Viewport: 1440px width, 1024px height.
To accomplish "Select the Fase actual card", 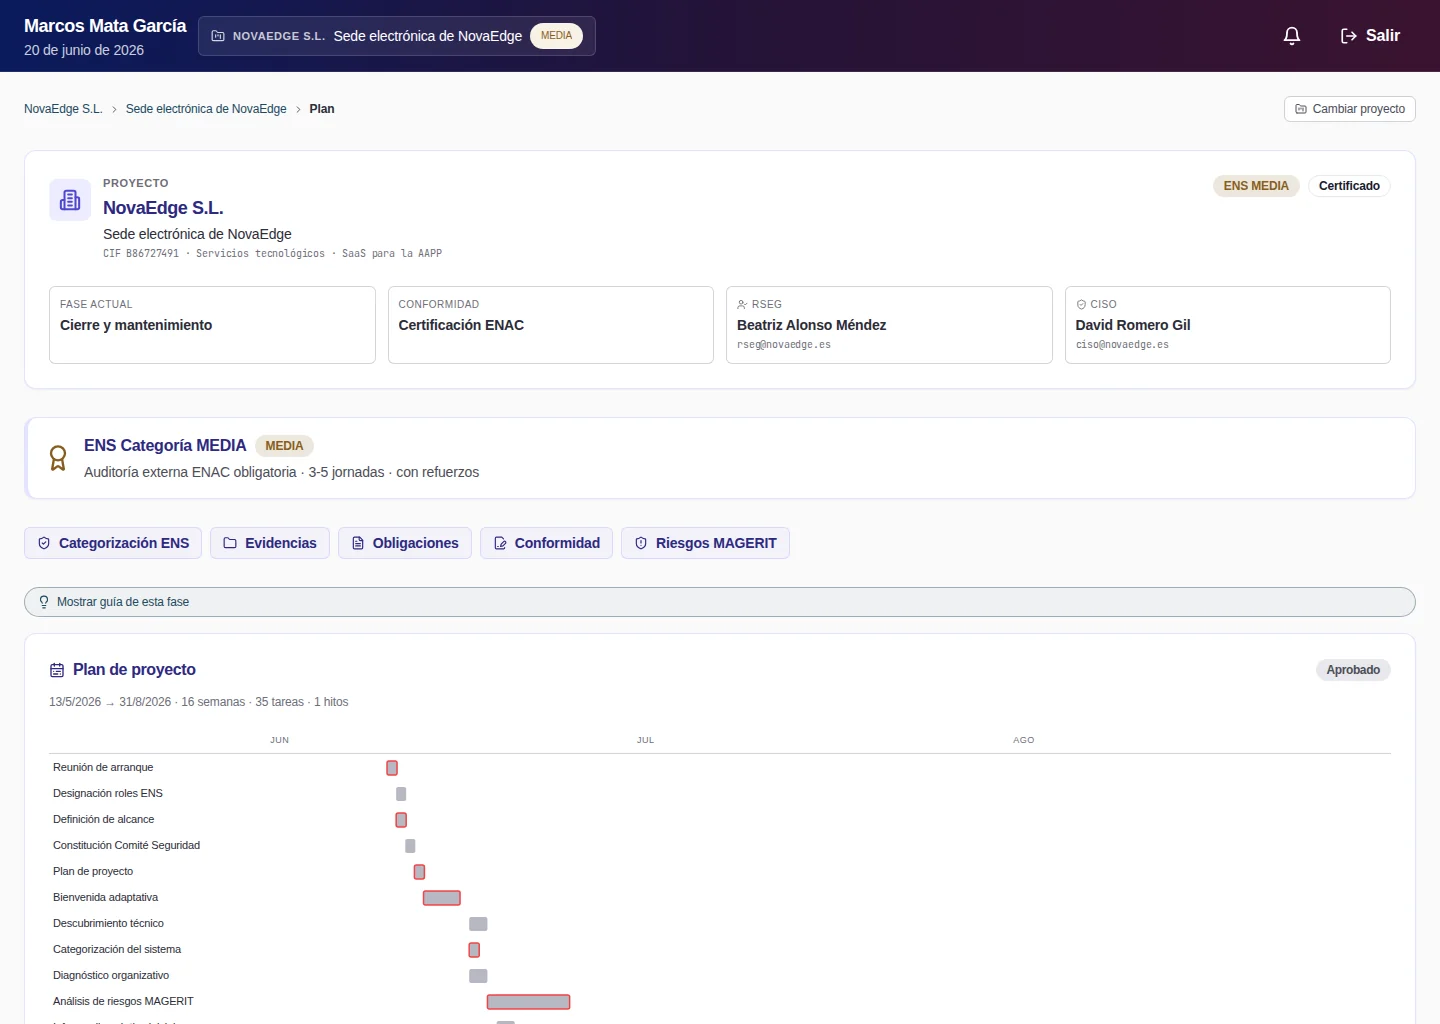I will pyautogui.click(x=212, y=325).
